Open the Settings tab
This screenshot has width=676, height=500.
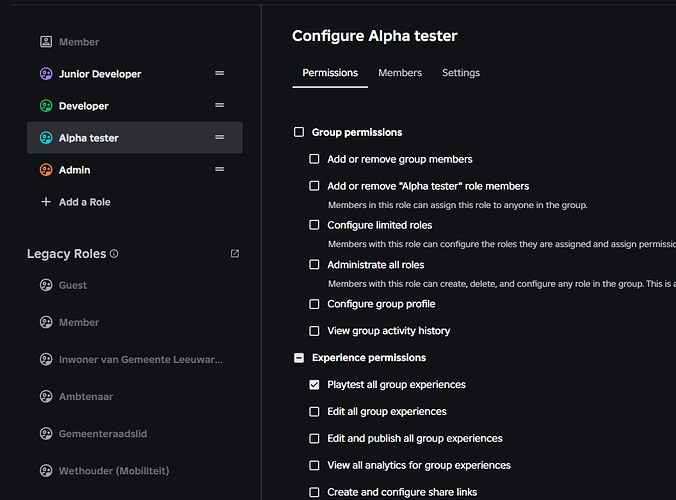point(461,73)
